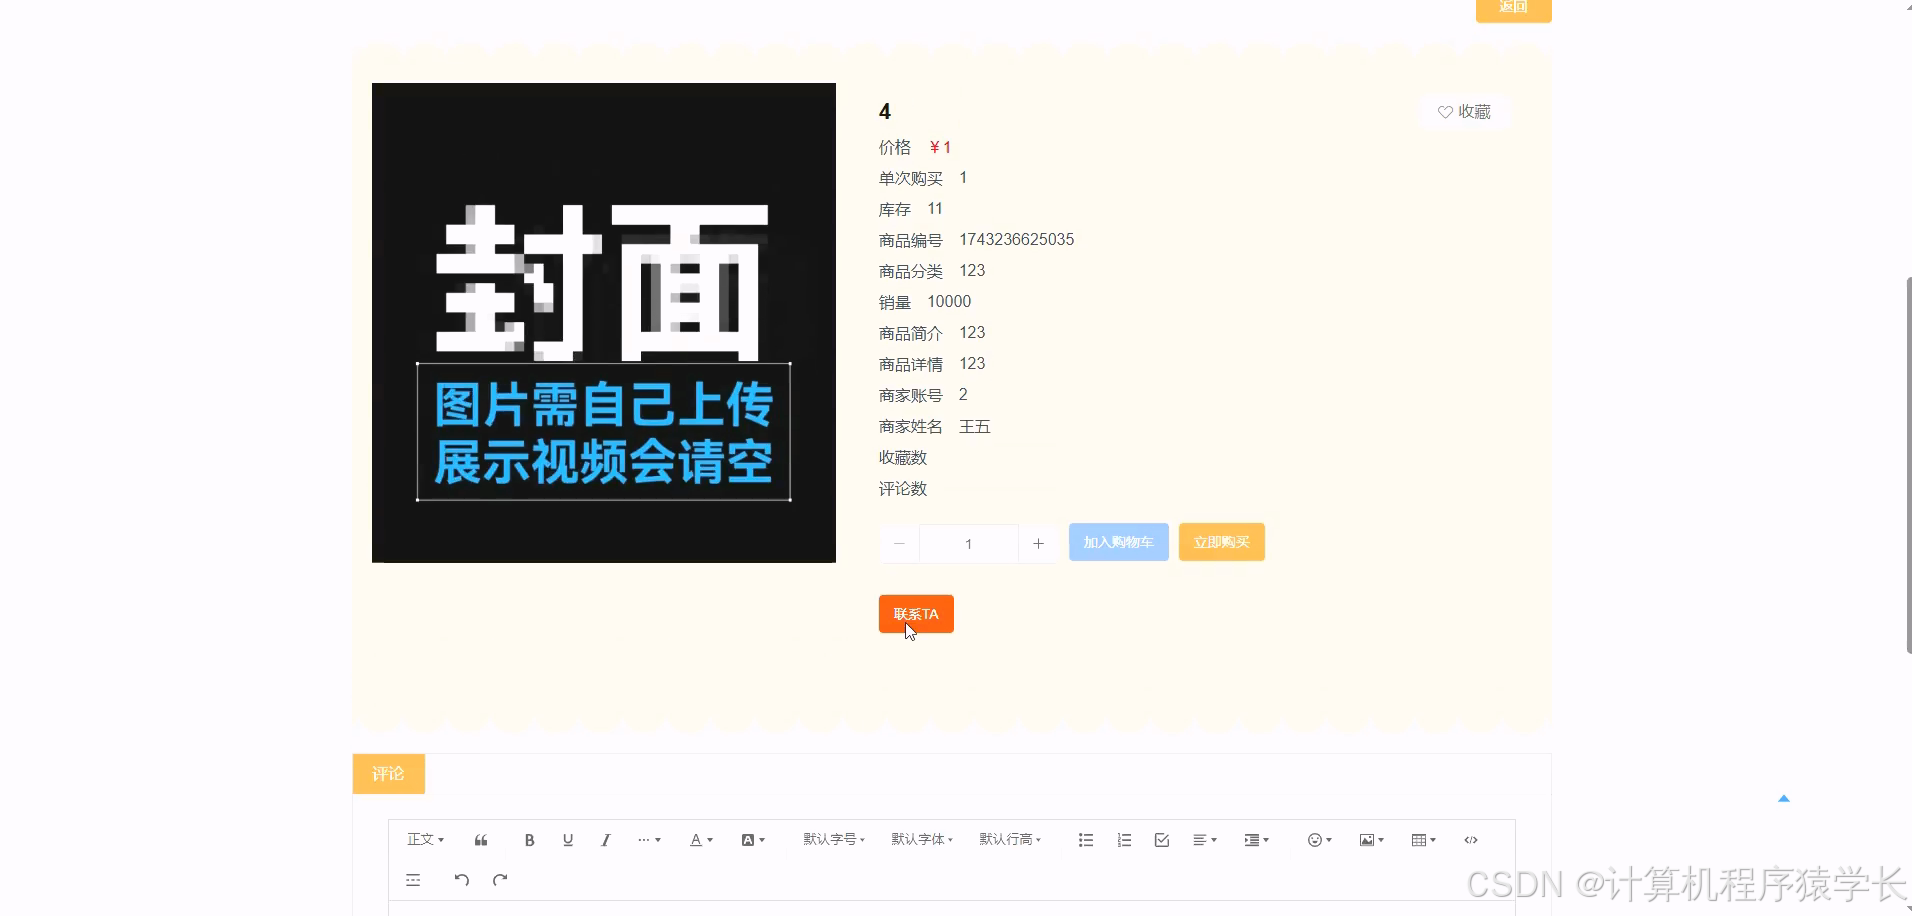Viewport: 1912px width, 916px height.
Task: Redo the last editor action
Action: click(x=498, y=880)
